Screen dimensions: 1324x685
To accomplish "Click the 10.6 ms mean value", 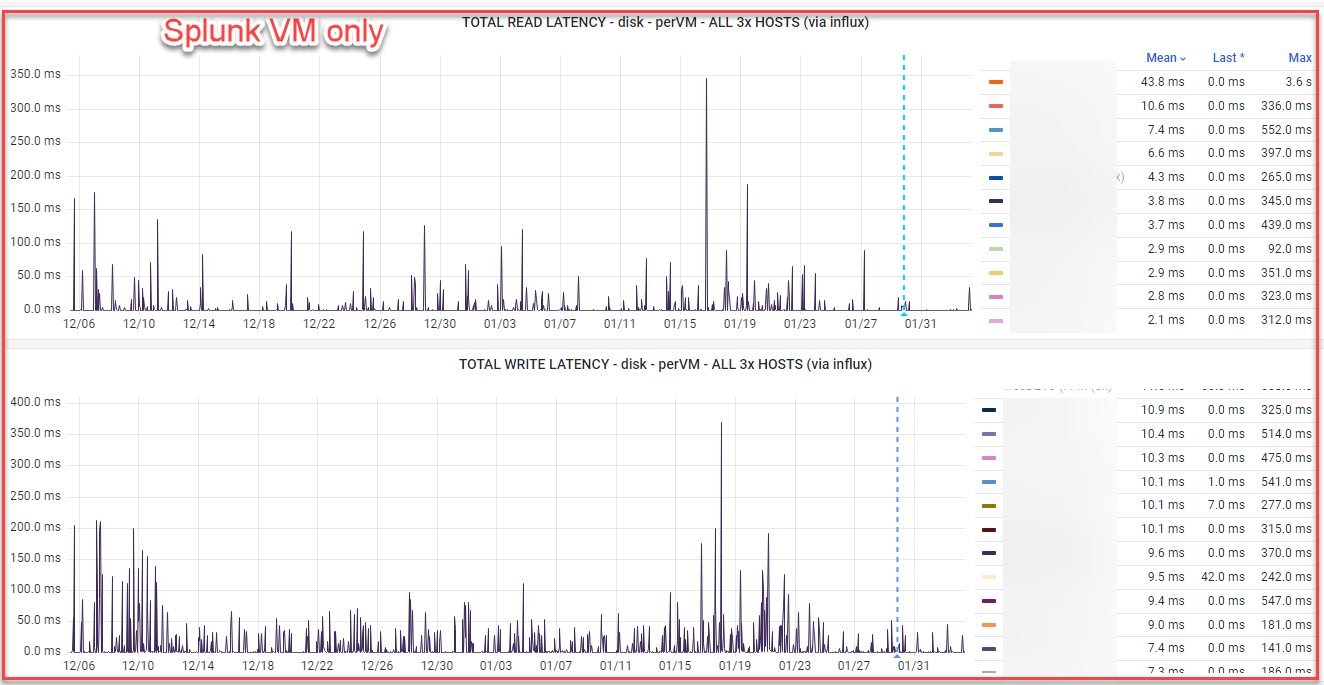I will click(x=1163, y=106).
